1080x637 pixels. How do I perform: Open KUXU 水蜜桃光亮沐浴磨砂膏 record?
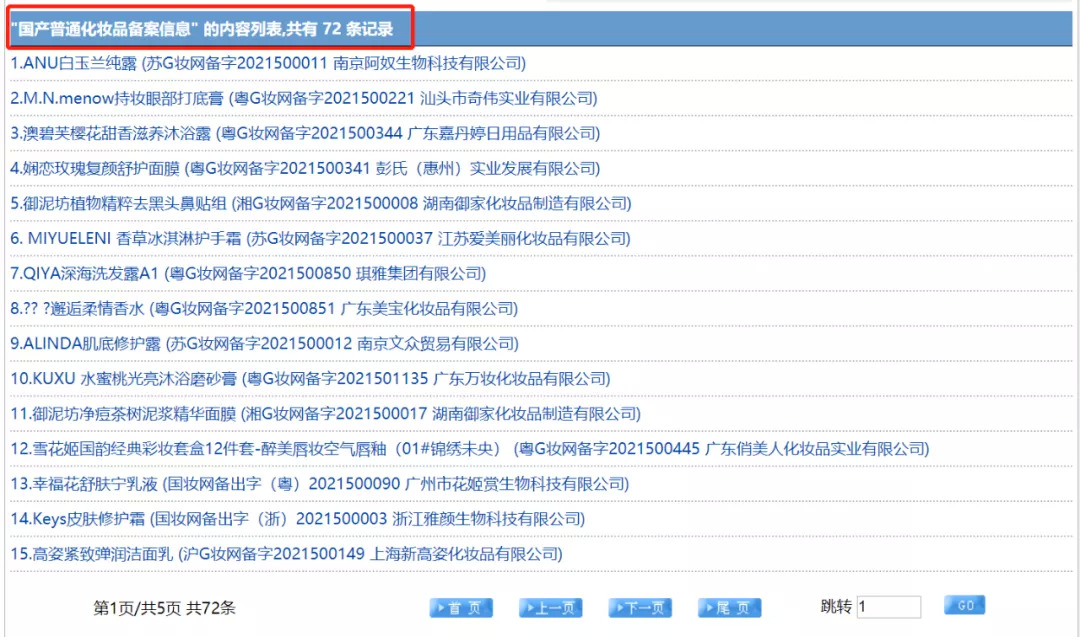click(311, 379)
